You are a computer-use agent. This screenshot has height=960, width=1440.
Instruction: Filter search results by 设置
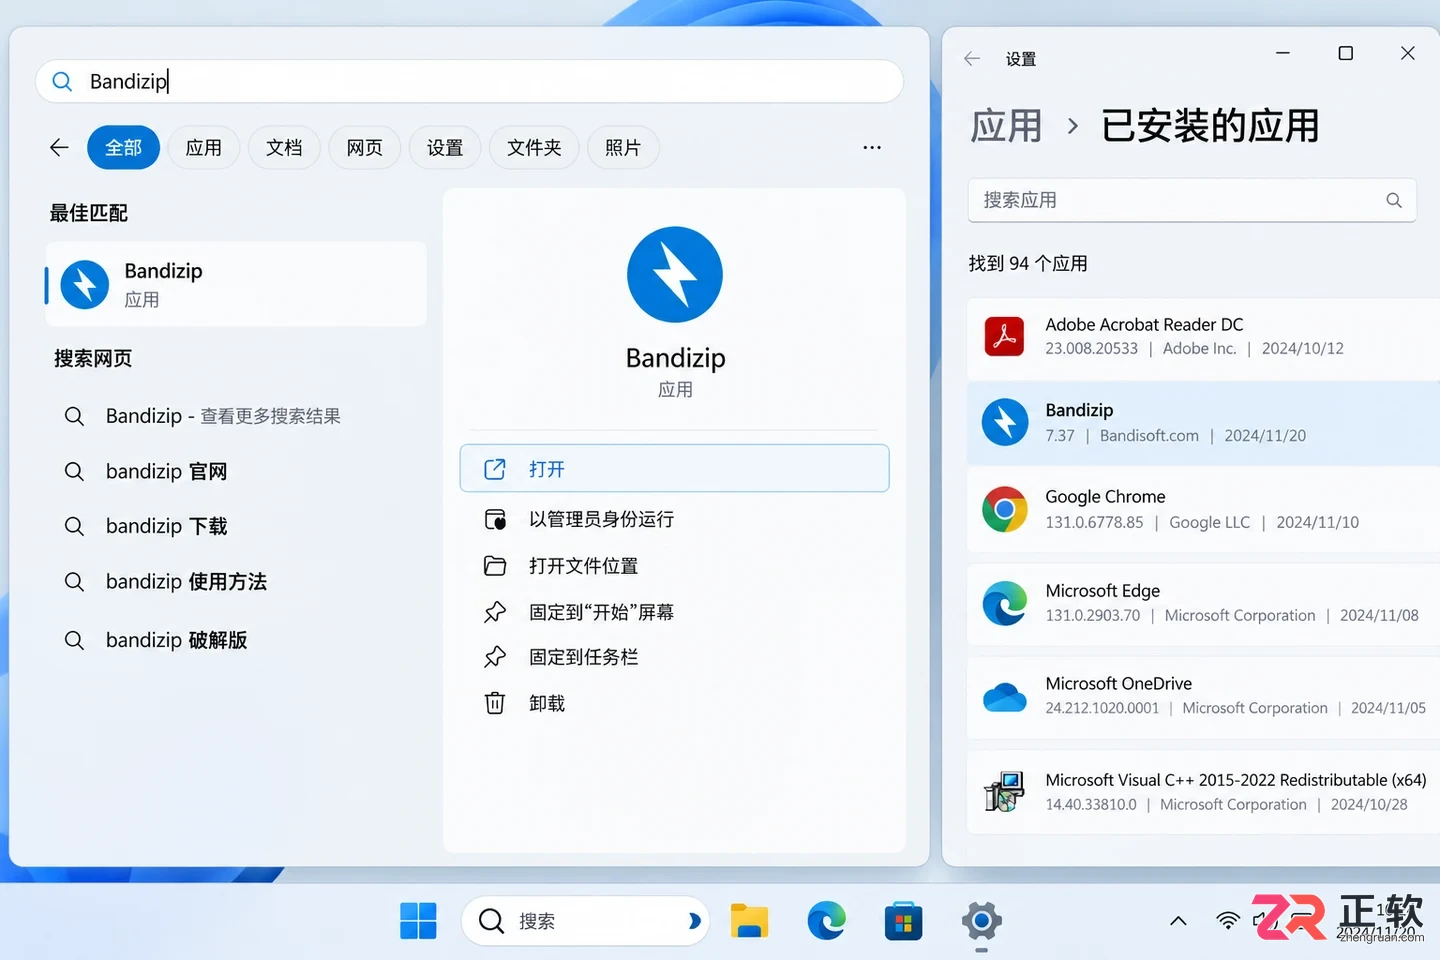[x=445, y=148]
